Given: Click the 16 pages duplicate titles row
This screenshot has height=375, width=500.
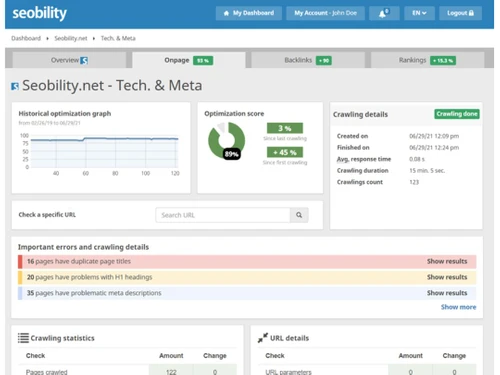Looking at the screenshot, I should (247, 262).
